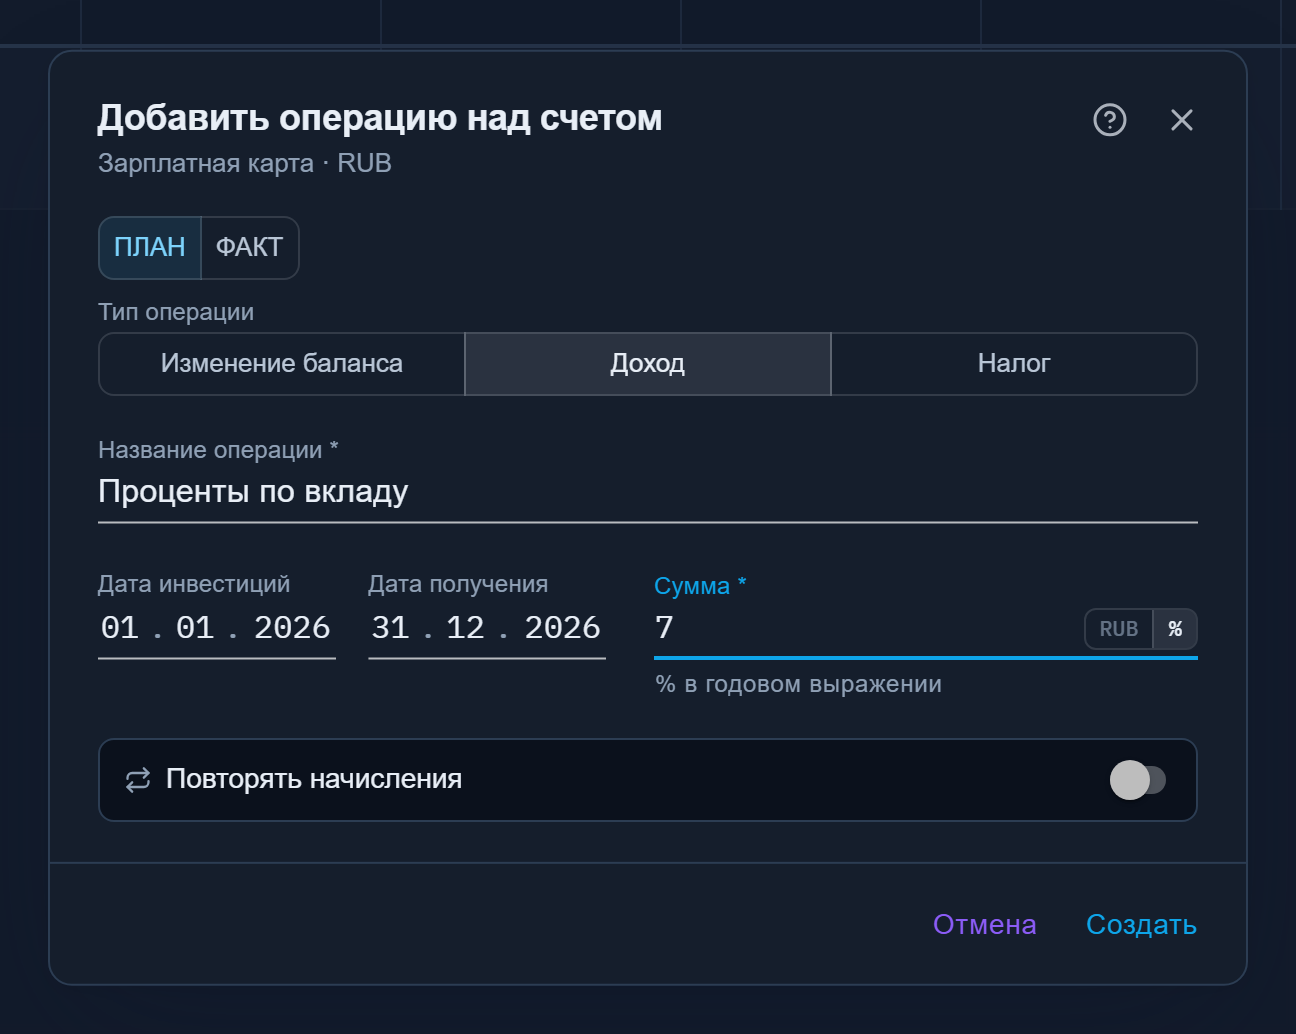This screenshot has height=1034, width=1296.
Task: Choose Доход operation type
Action: 648,364
